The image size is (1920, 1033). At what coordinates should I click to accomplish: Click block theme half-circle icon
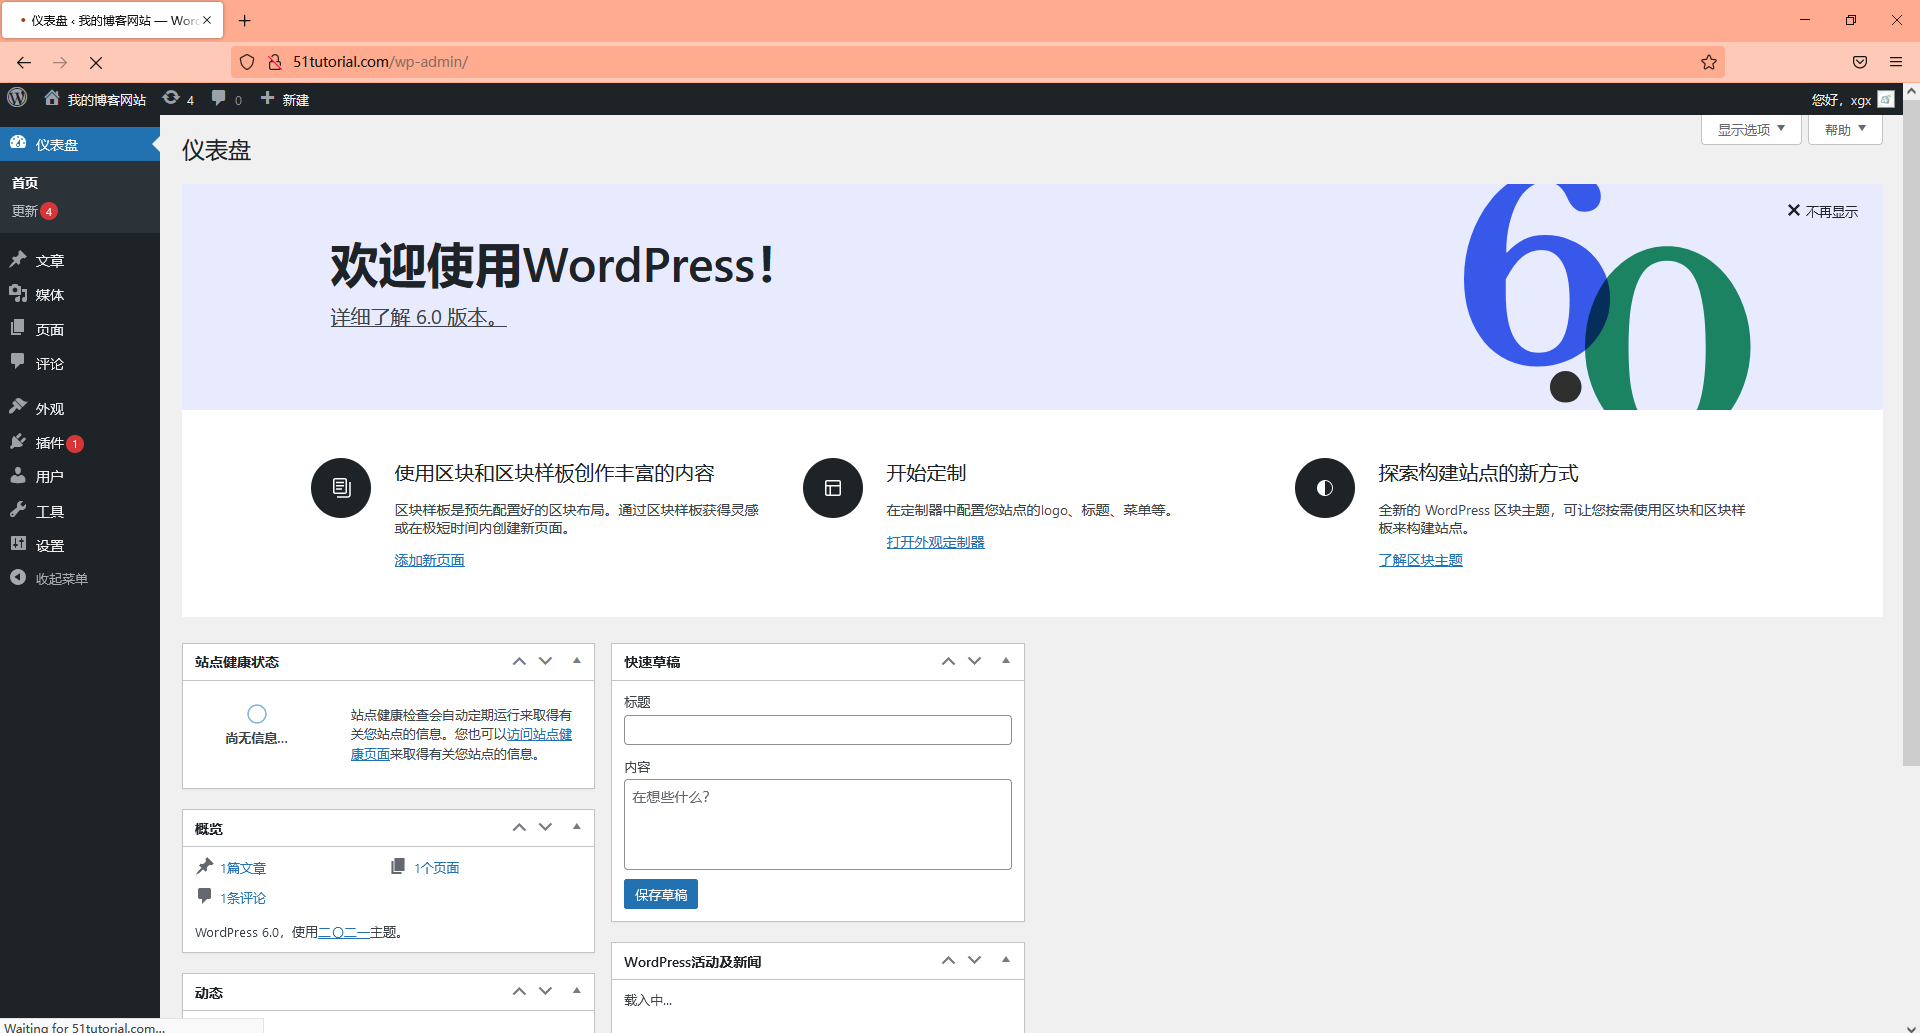click(x=1325, y=488)
